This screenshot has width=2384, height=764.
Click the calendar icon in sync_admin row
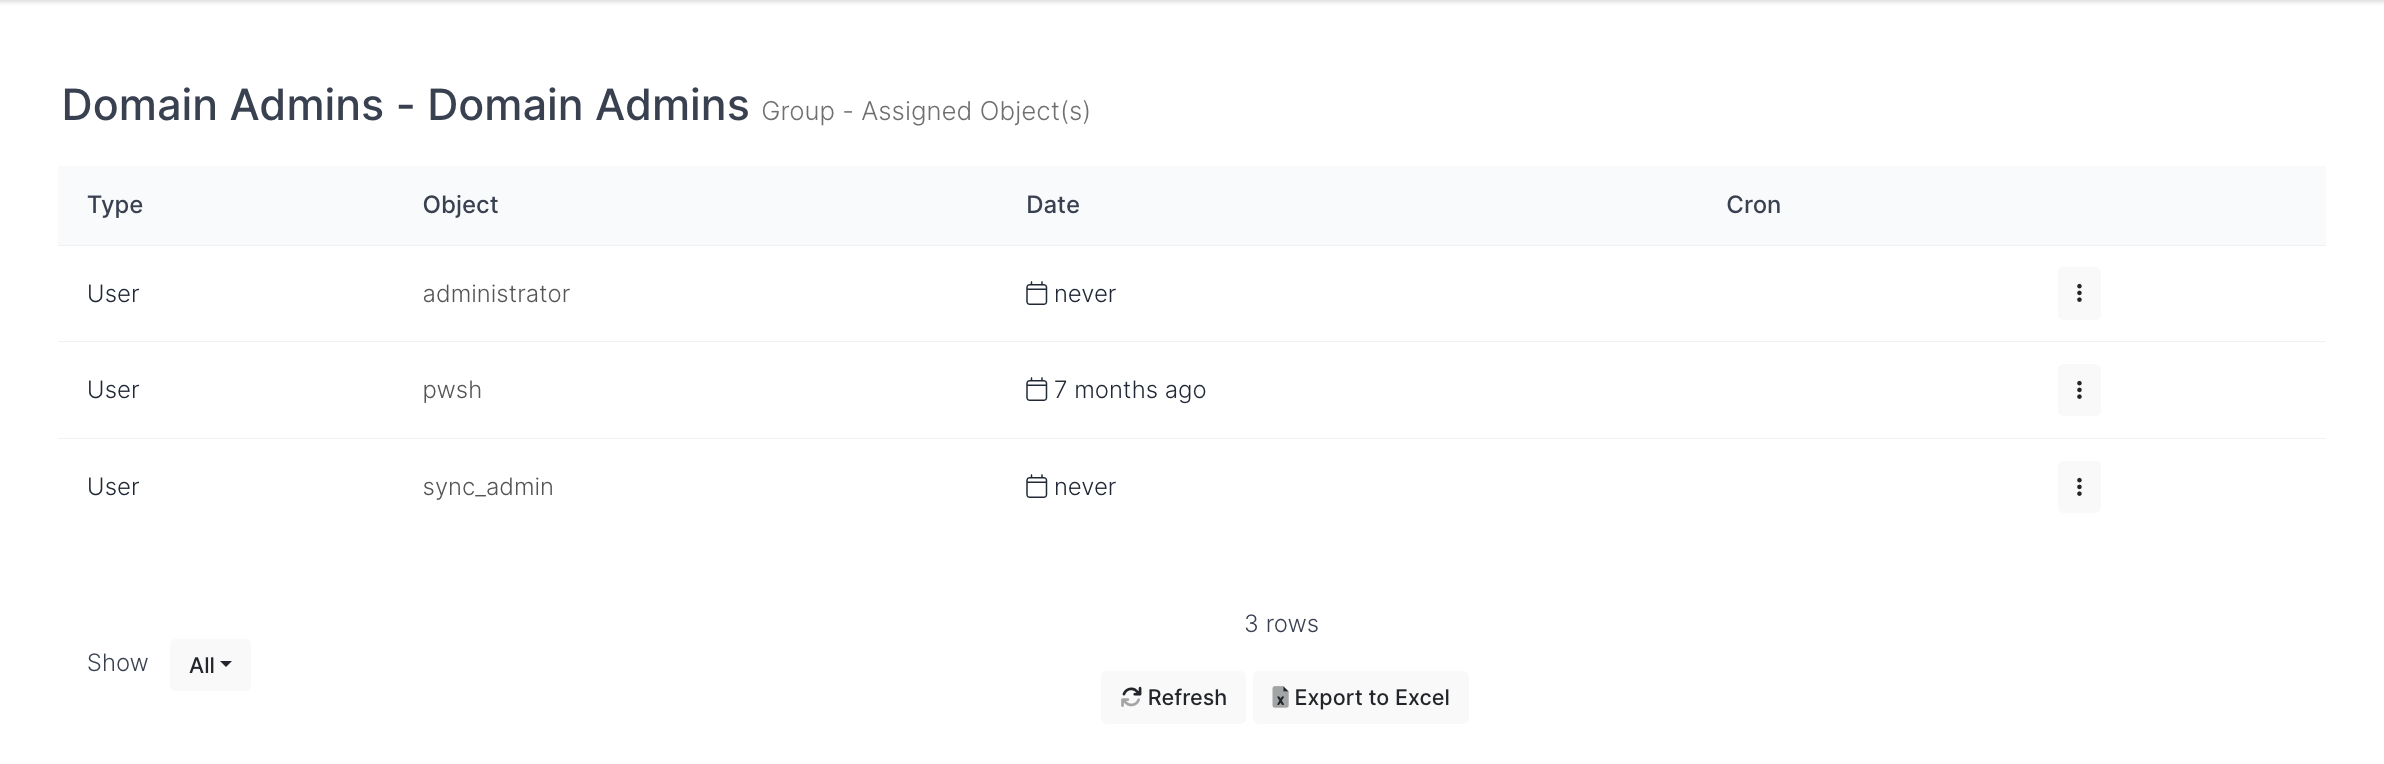pyautogui.click(x=1036, y=486)
